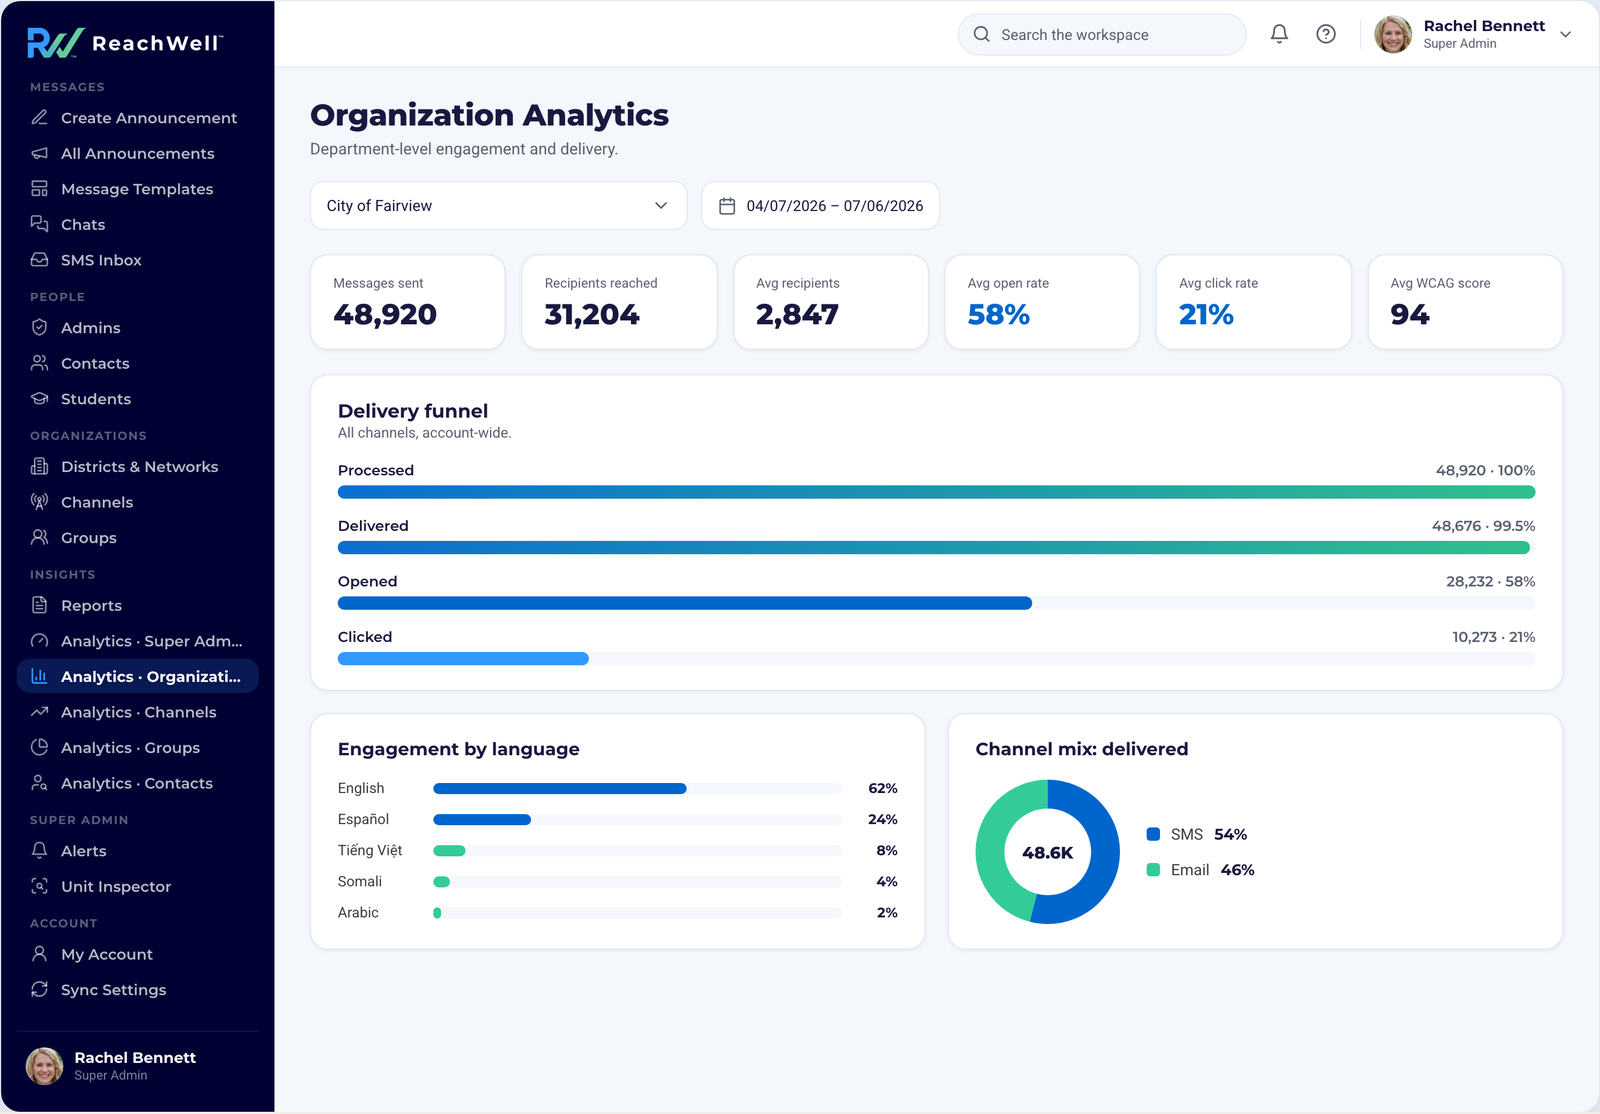Click the Admins shield icon
Screen dimensions: 1600x1114
tap(40, 327)
